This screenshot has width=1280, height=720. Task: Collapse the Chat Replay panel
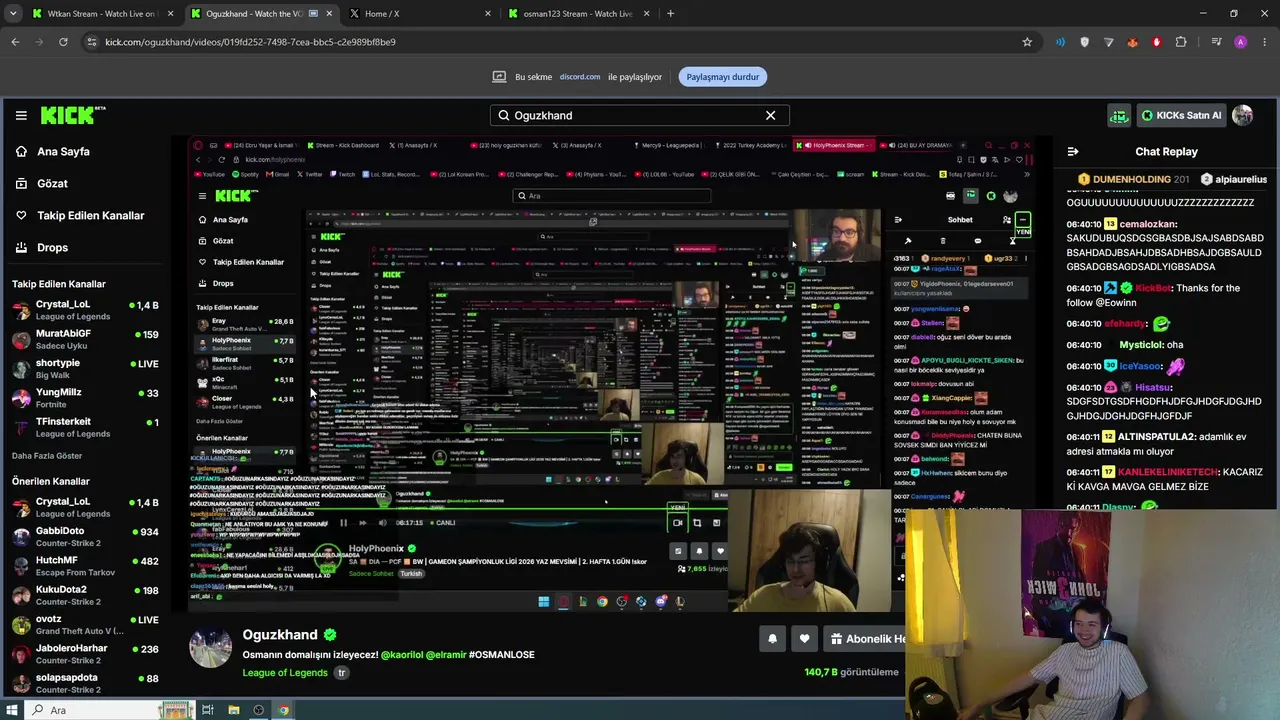click(x=1073, y=152)
